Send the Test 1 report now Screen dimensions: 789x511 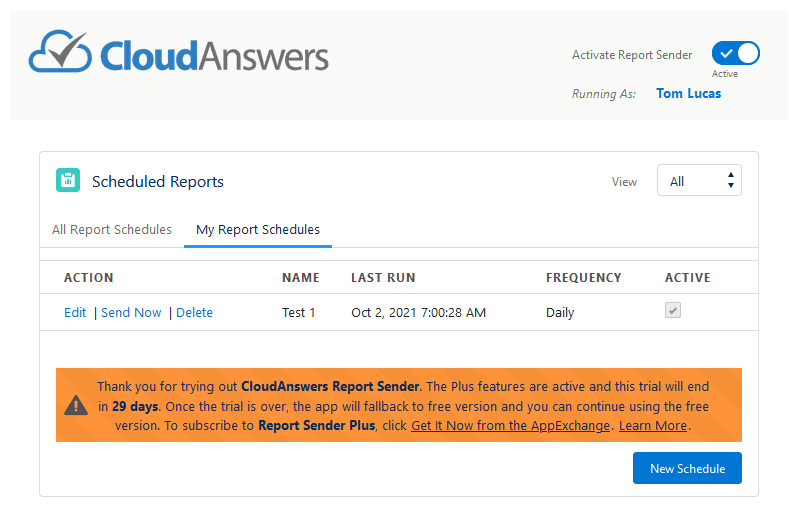131,312
